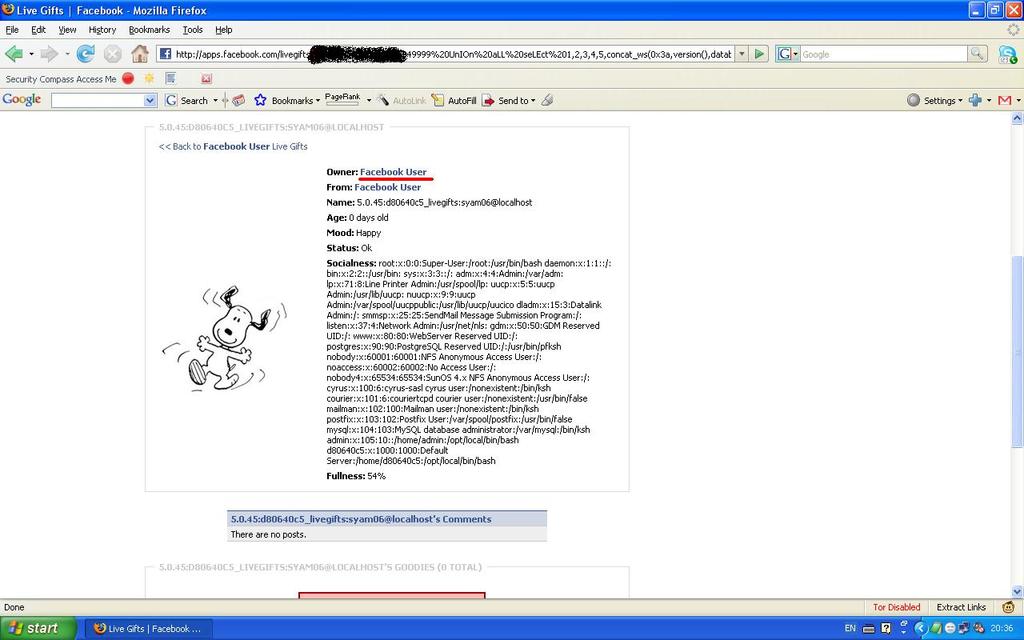This screenshot has width=1024, height=640.
Task: Click the AutoFill toolbar button
Action: coord(454,100)
